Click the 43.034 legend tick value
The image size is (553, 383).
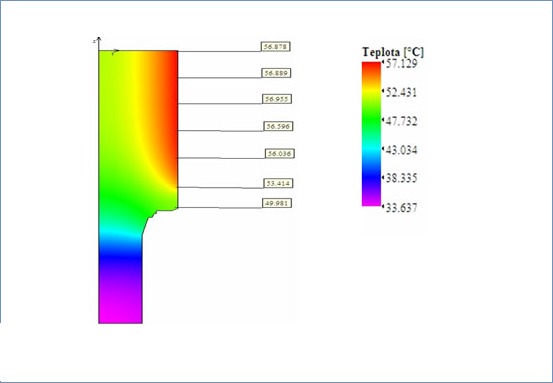[401, 150]
